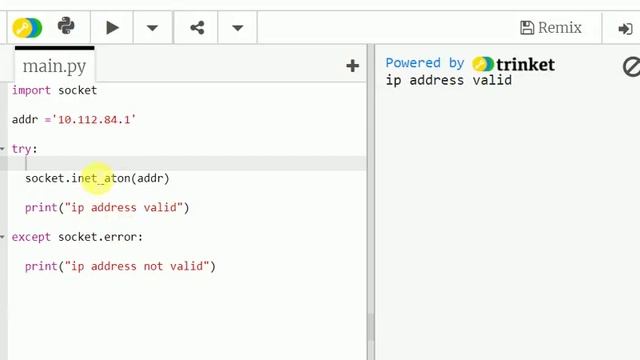
Task: Add a new file with plus icon
Action: pos(352,66)
